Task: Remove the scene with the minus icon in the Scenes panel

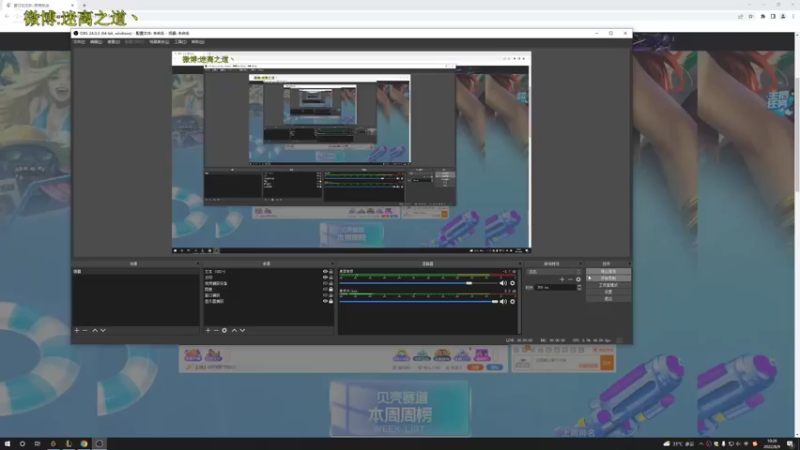Action: pyautogui.click(x=85, y=330)
